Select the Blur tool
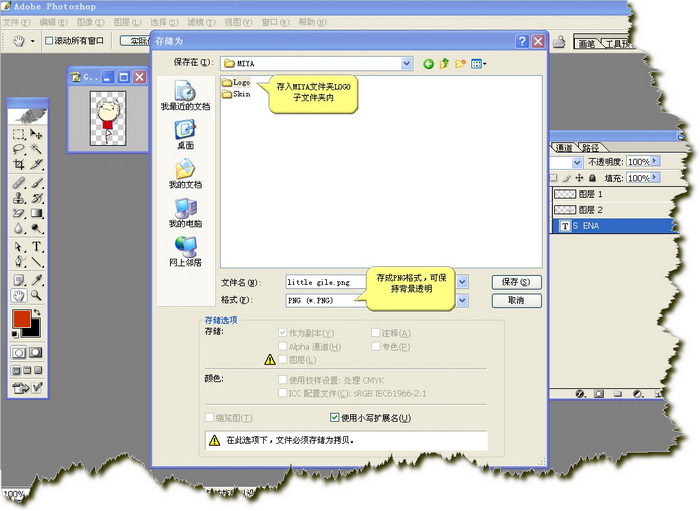 pyautogui.click(x=18, y=228)
